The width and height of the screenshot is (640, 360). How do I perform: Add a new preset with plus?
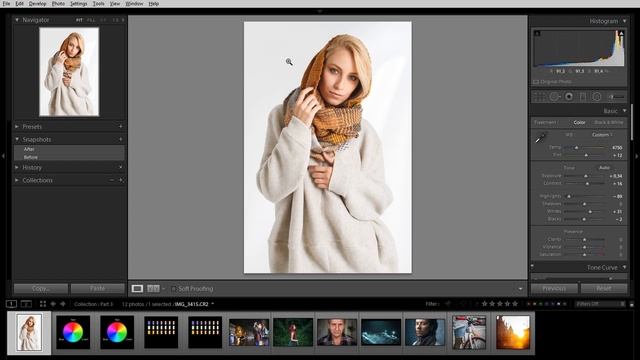coord(120,127)
